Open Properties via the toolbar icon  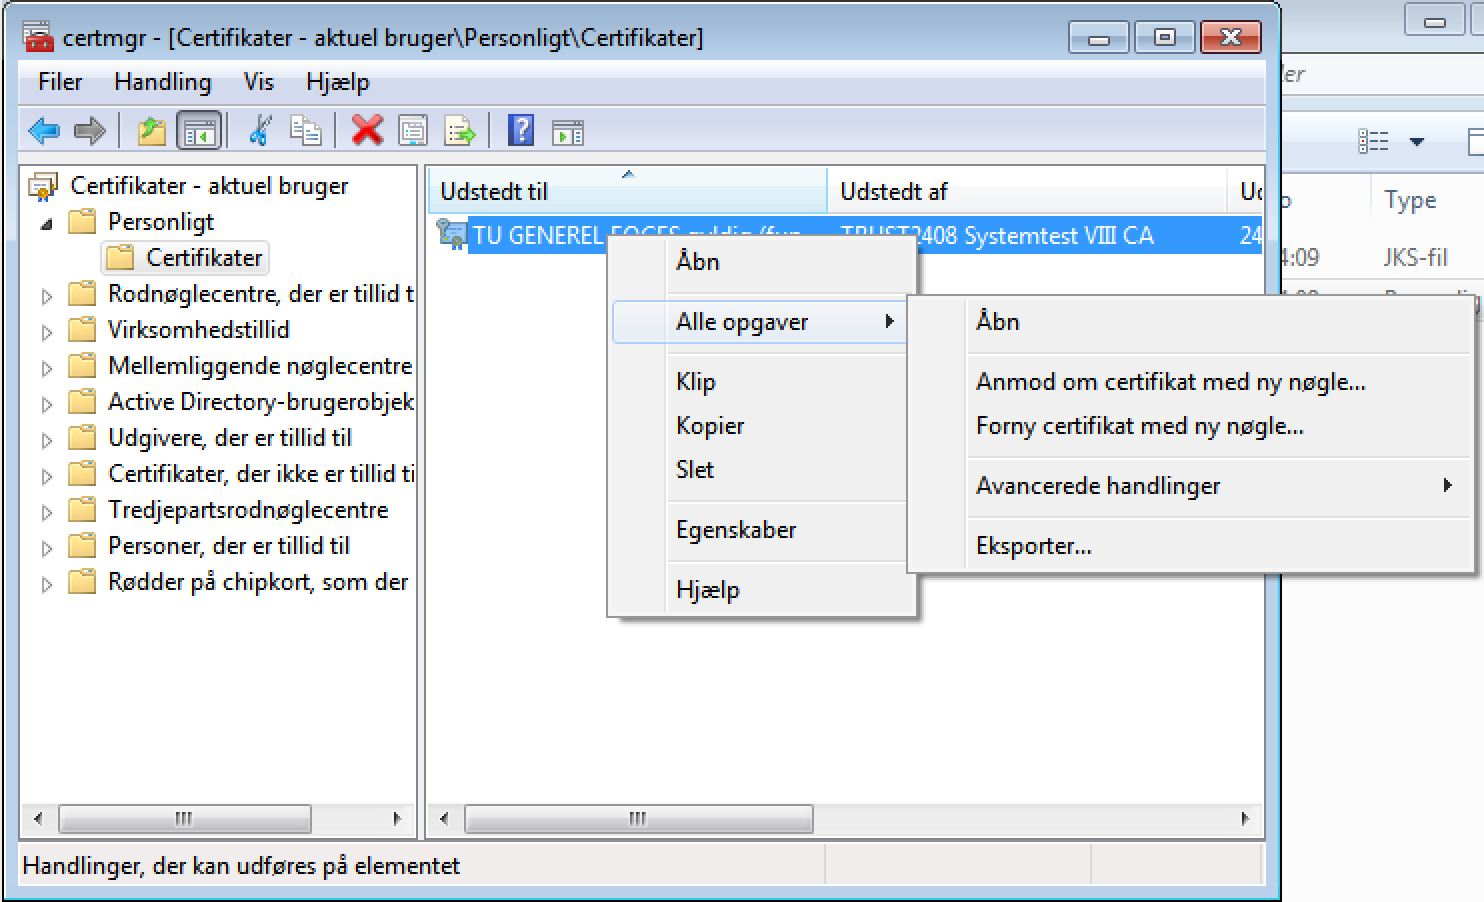tap(413, 131)
